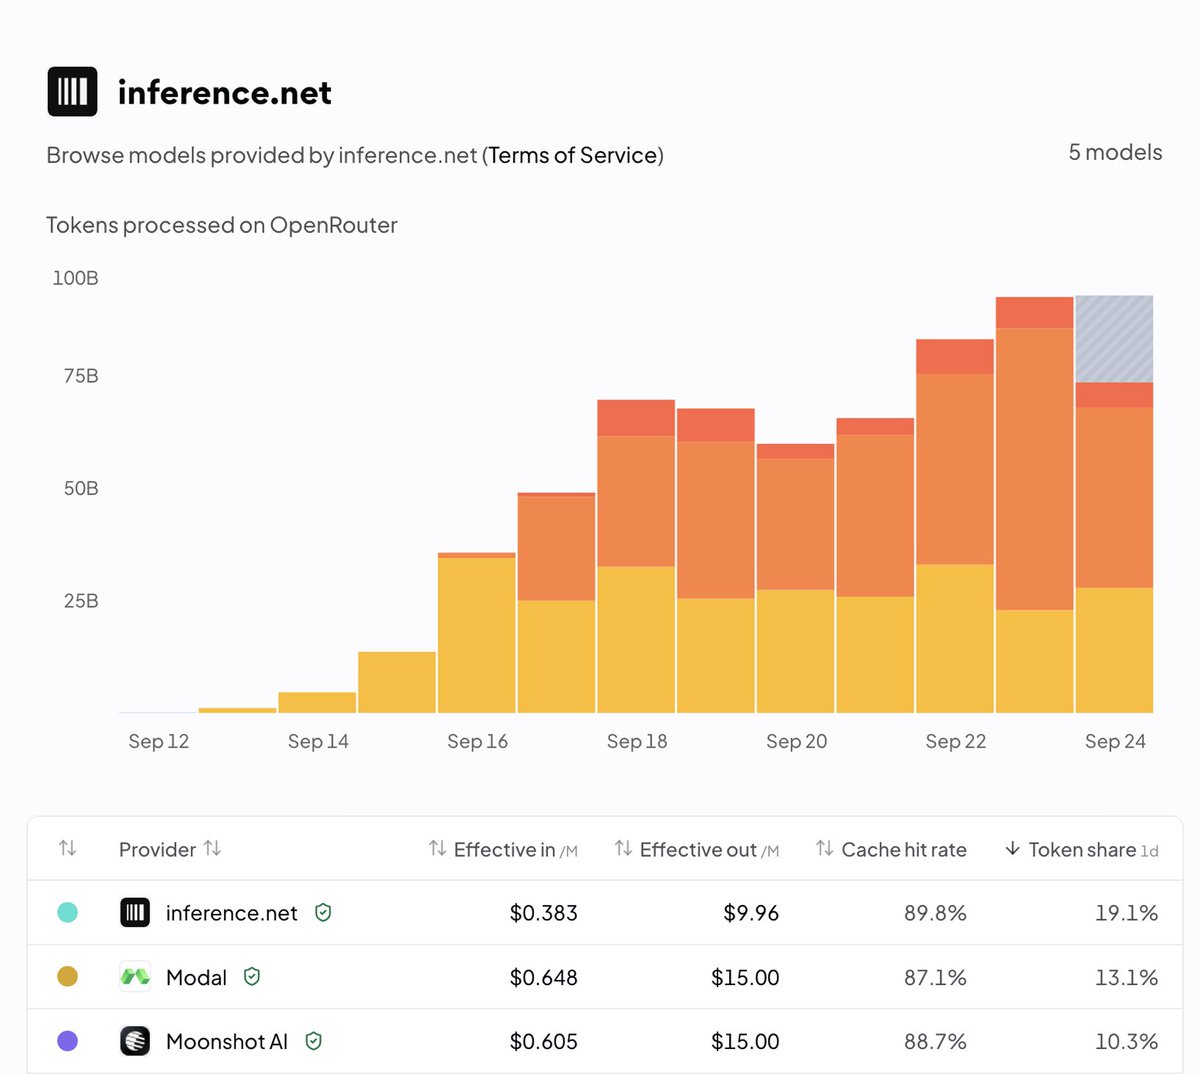The image size is (1200, 1074).
Task: Open the Terms of Service link
Action: click(573, 155)
